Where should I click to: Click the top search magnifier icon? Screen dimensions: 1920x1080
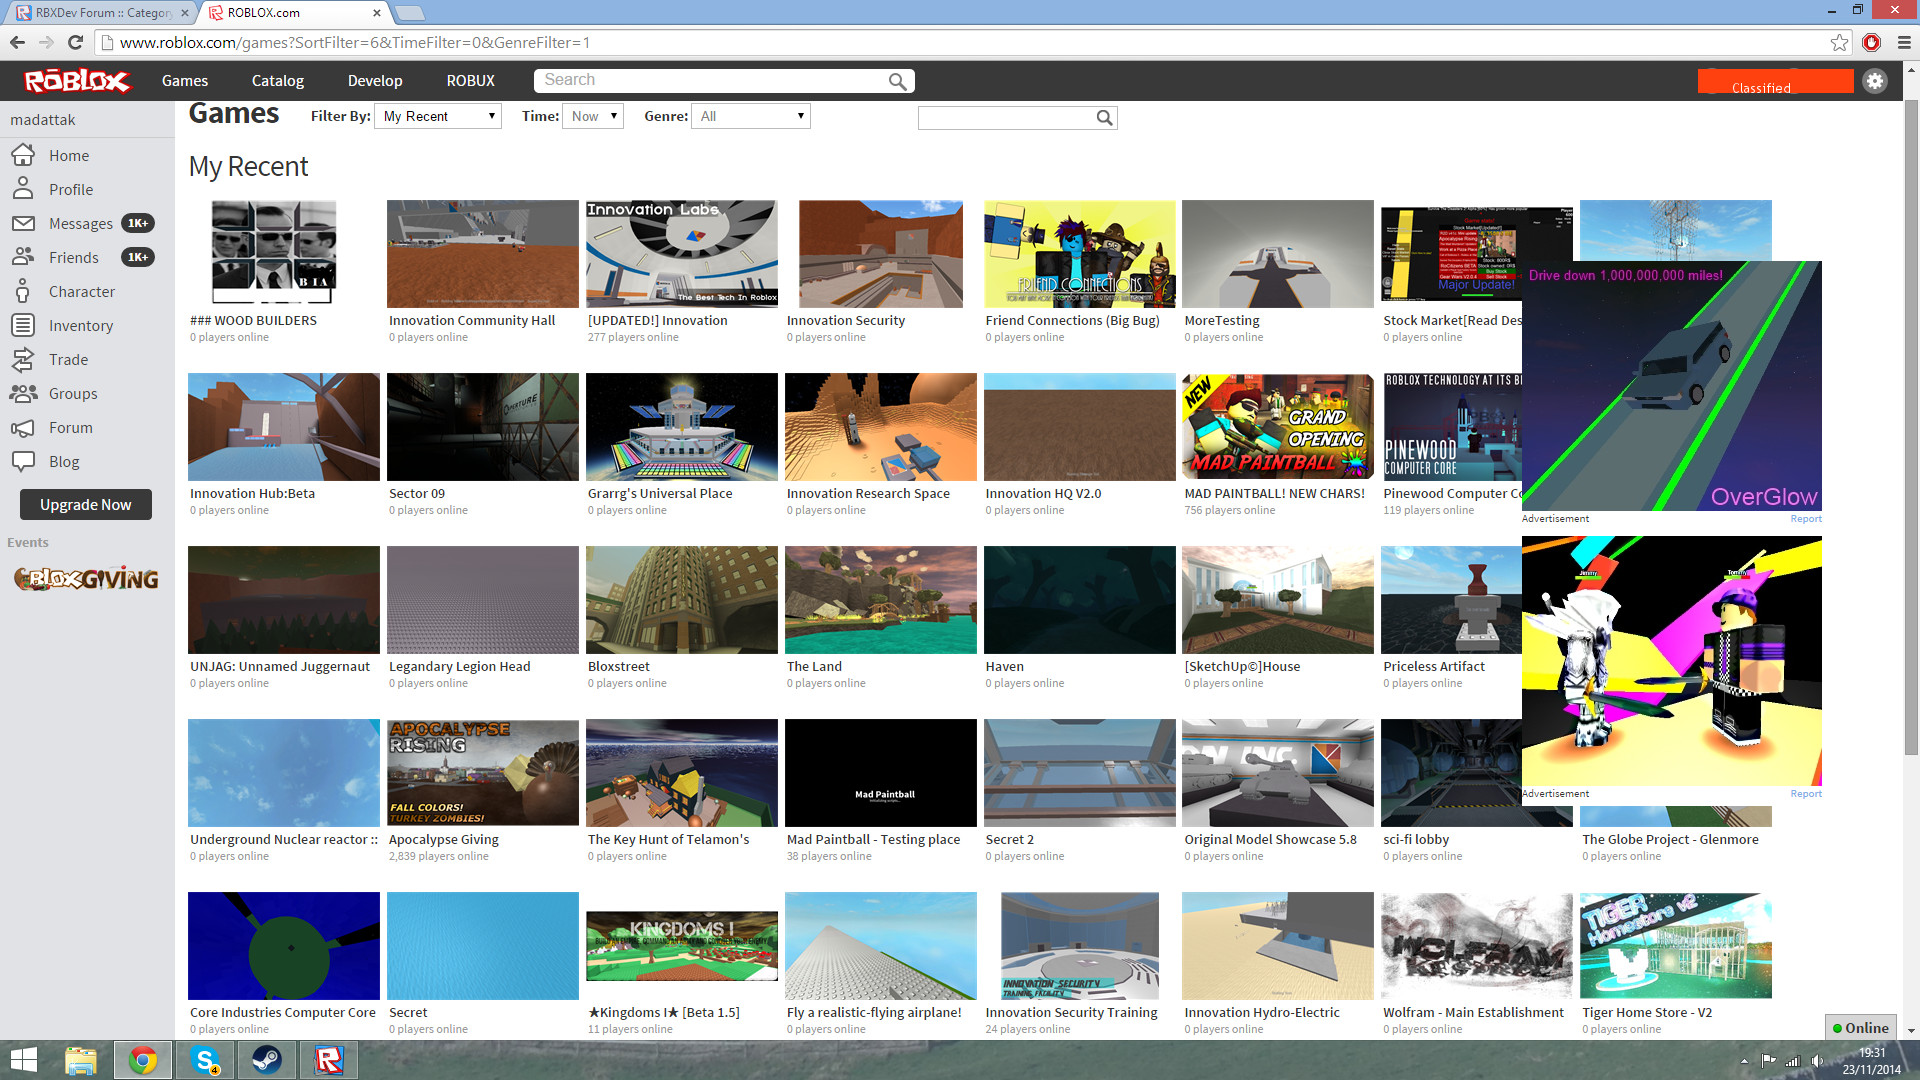click(897, 81)
